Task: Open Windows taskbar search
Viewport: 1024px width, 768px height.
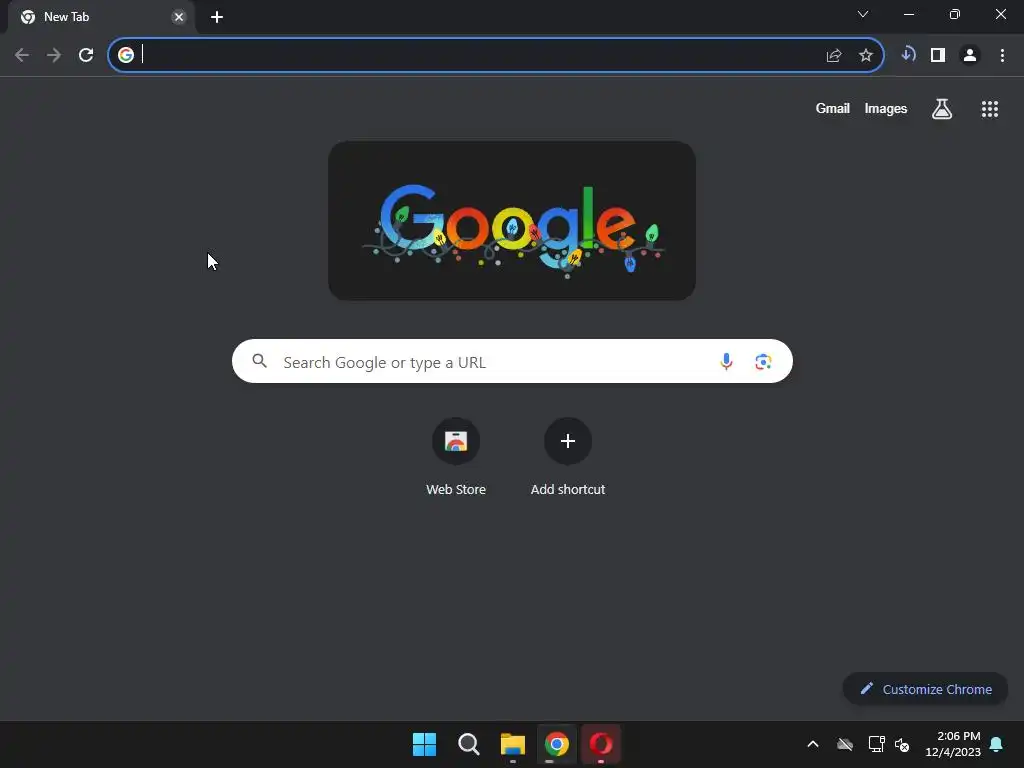Action: (x=469, y=744)
